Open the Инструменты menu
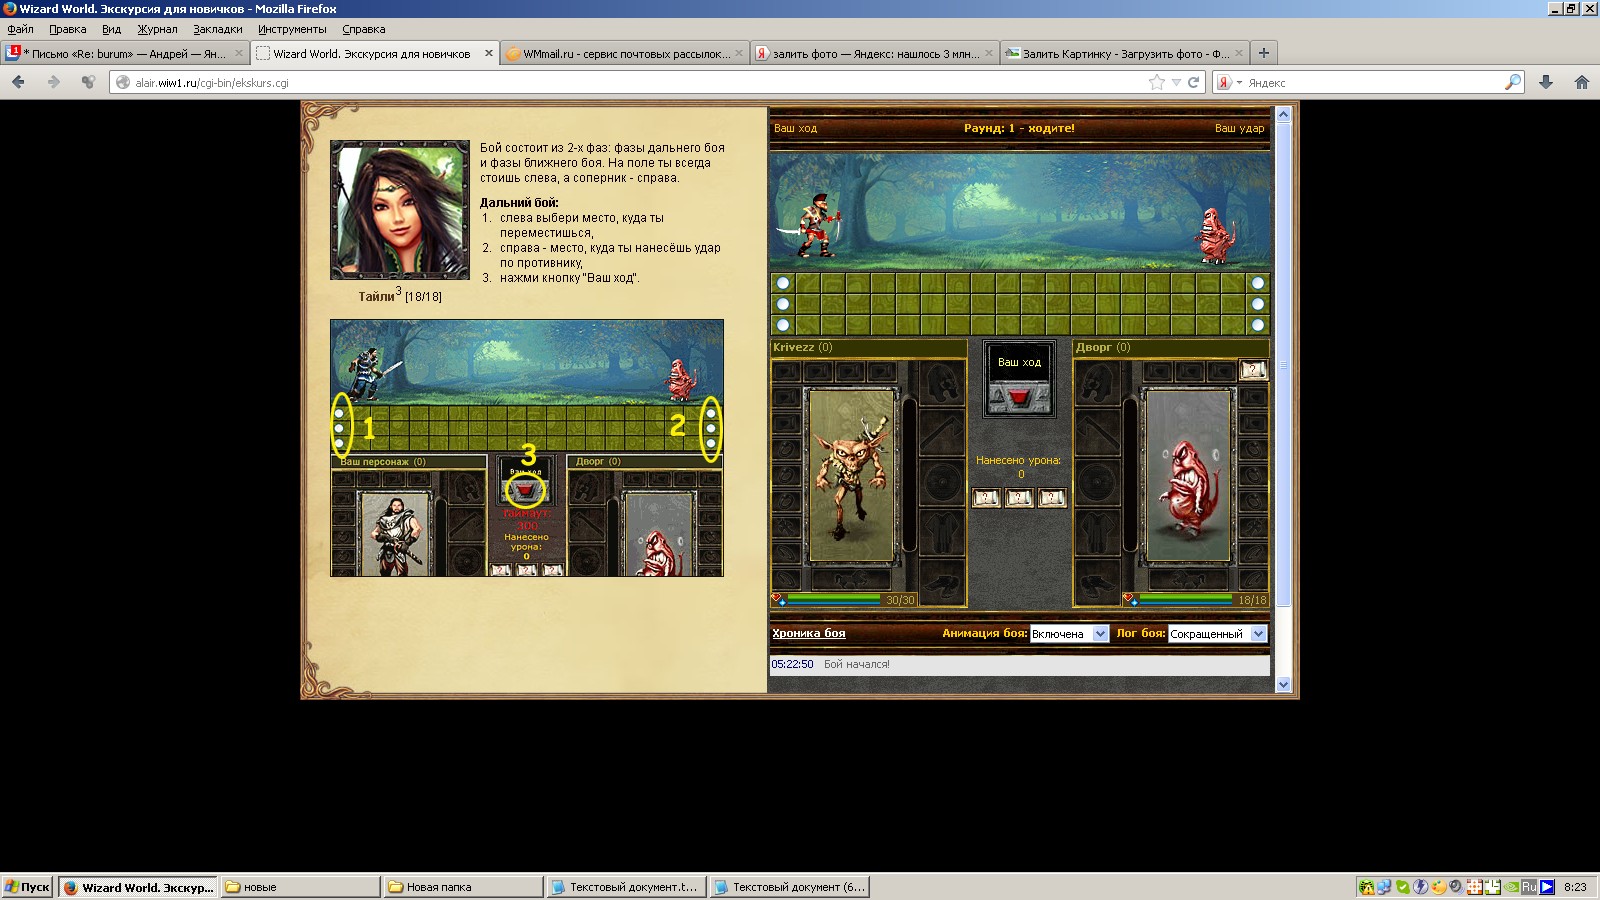The image size is (1600, 900). click(292, 29)
